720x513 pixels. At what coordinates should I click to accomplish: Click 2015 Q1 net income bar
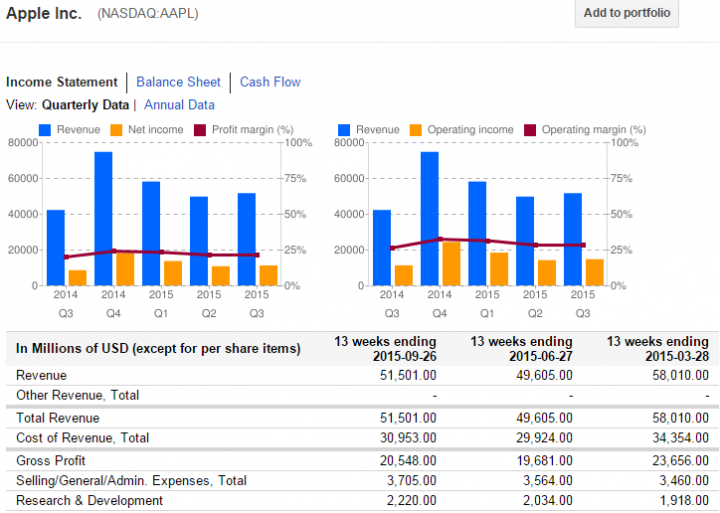(x=173, y=273)
